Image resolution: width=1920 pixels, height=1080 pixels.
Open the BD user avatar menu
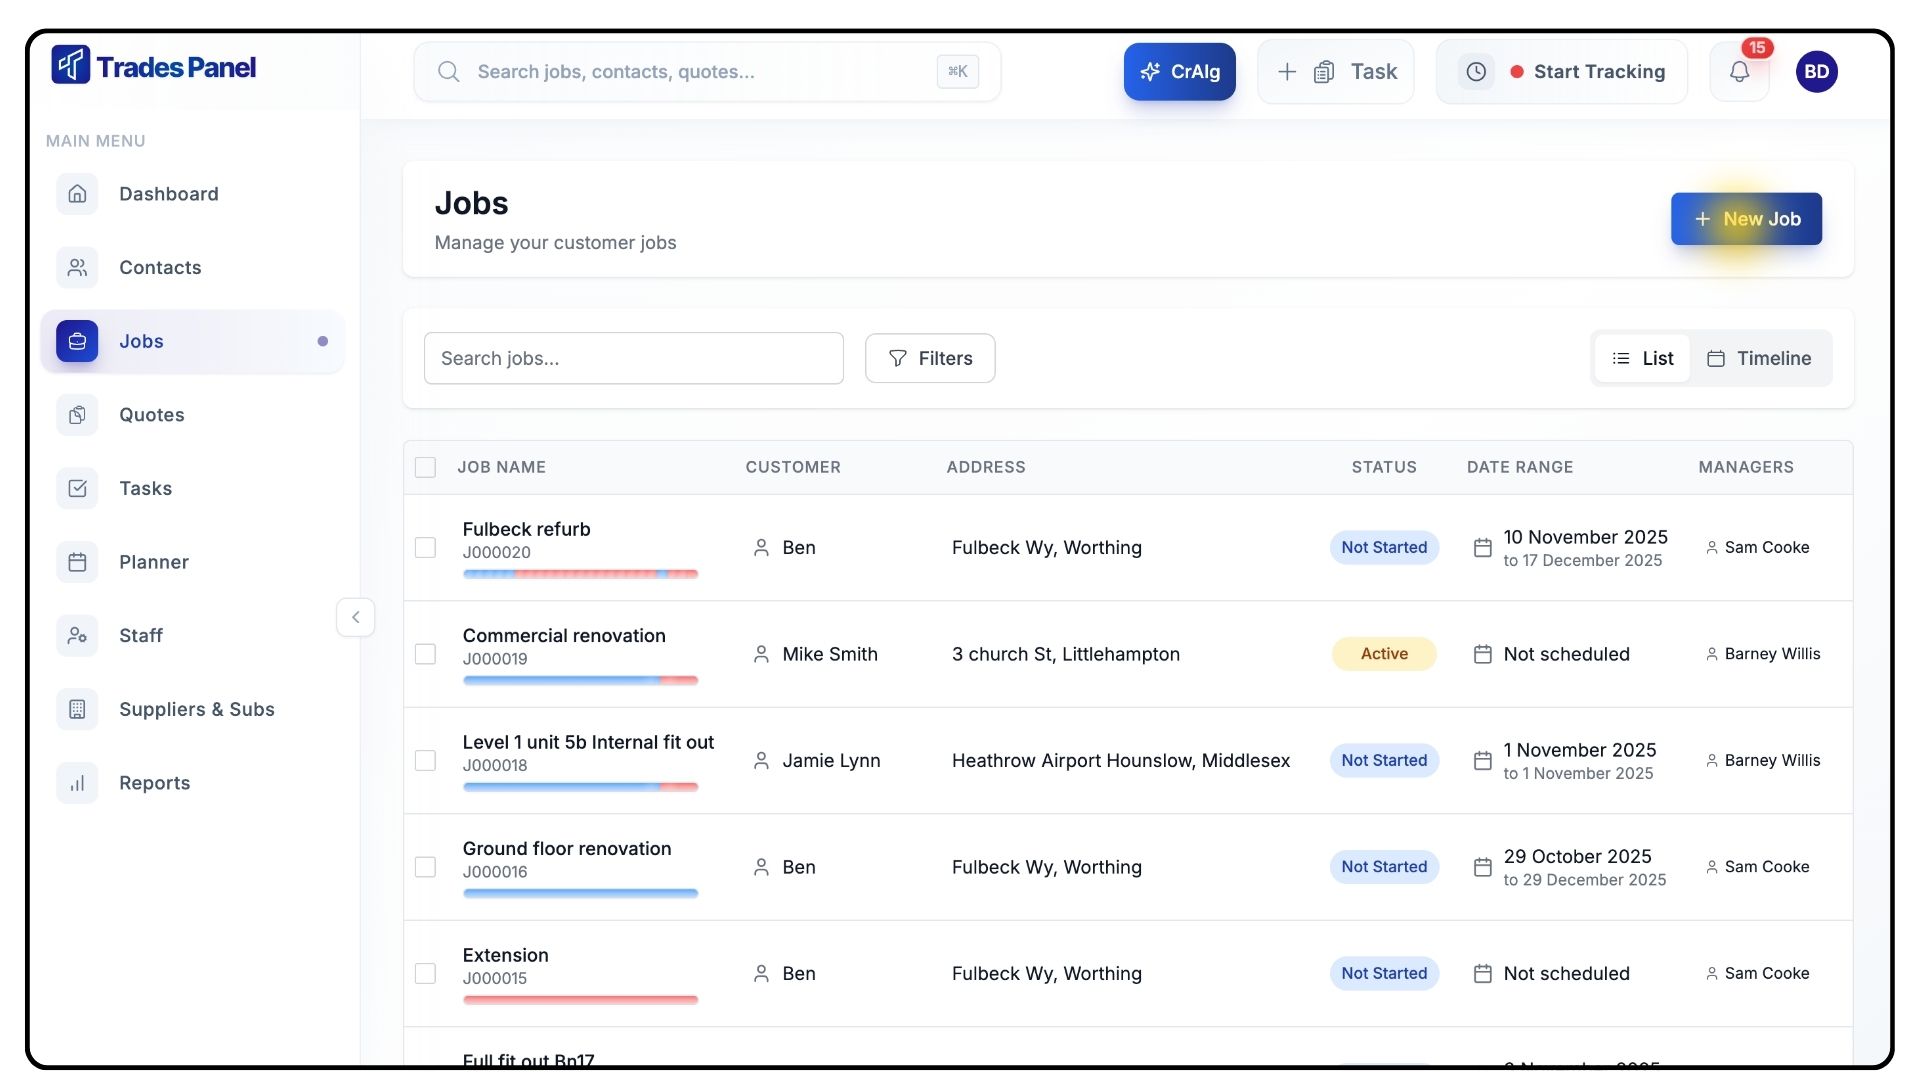1816,72
